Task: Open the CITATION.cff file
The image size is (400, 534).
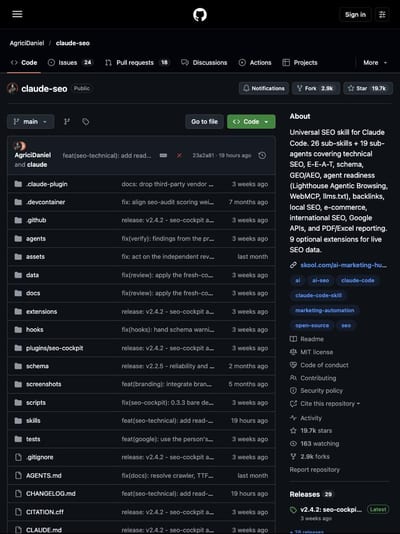Action: 45,512
